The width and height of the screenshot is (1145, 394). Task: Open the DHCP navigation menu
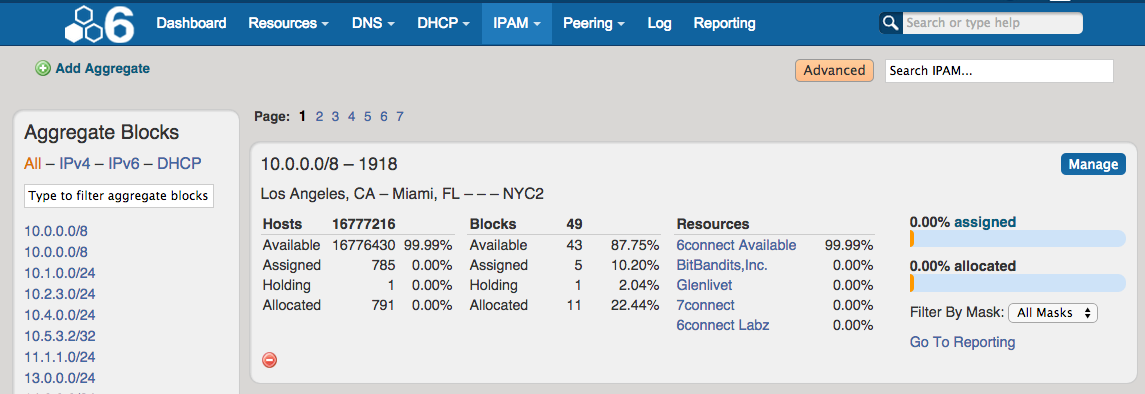click(x=443, y=23)
